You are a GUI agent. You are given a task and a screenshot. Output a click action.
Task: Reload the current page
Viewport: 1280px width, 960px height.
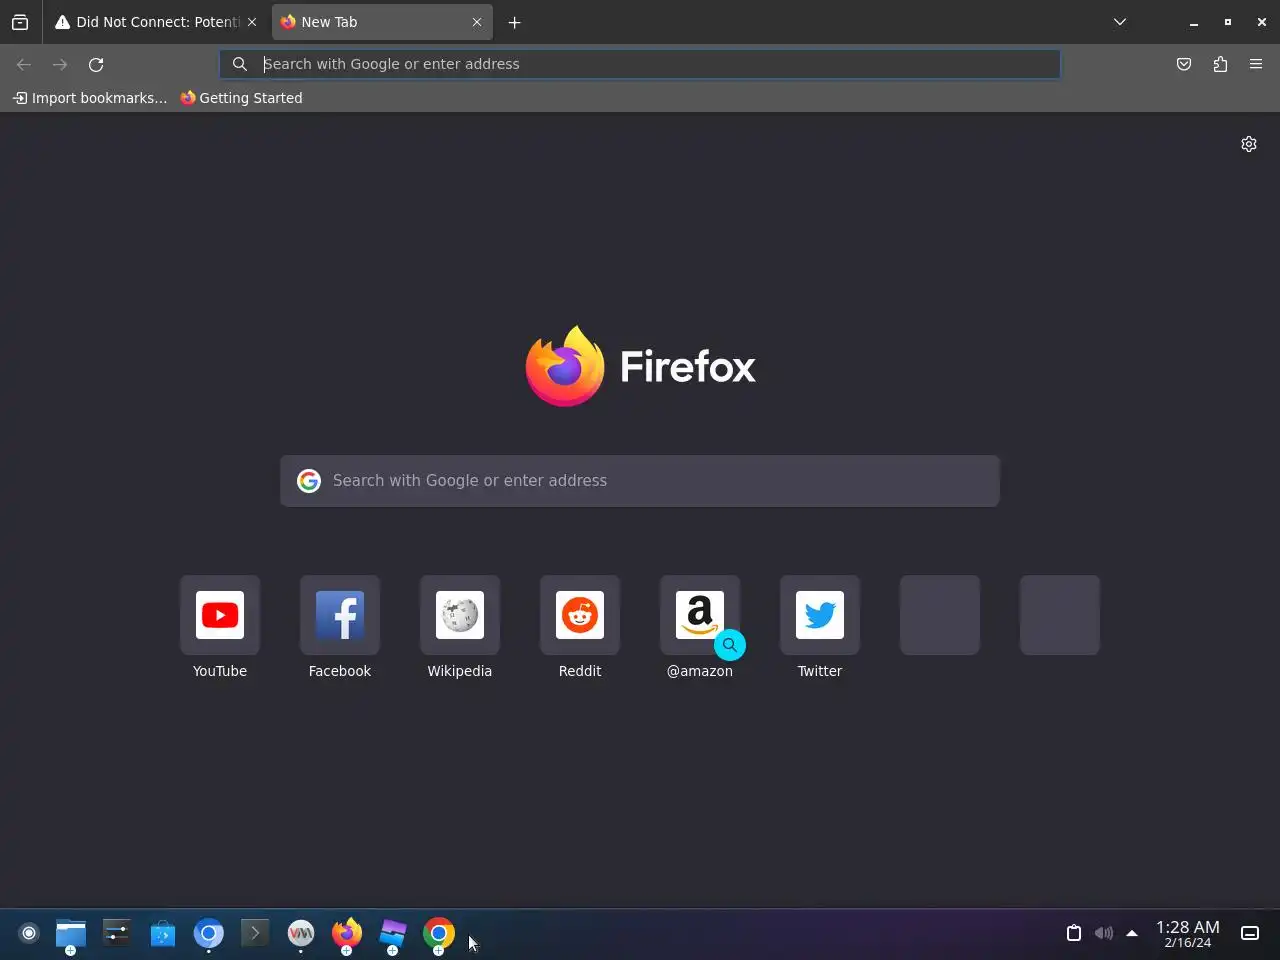click(x=96, y=64)
